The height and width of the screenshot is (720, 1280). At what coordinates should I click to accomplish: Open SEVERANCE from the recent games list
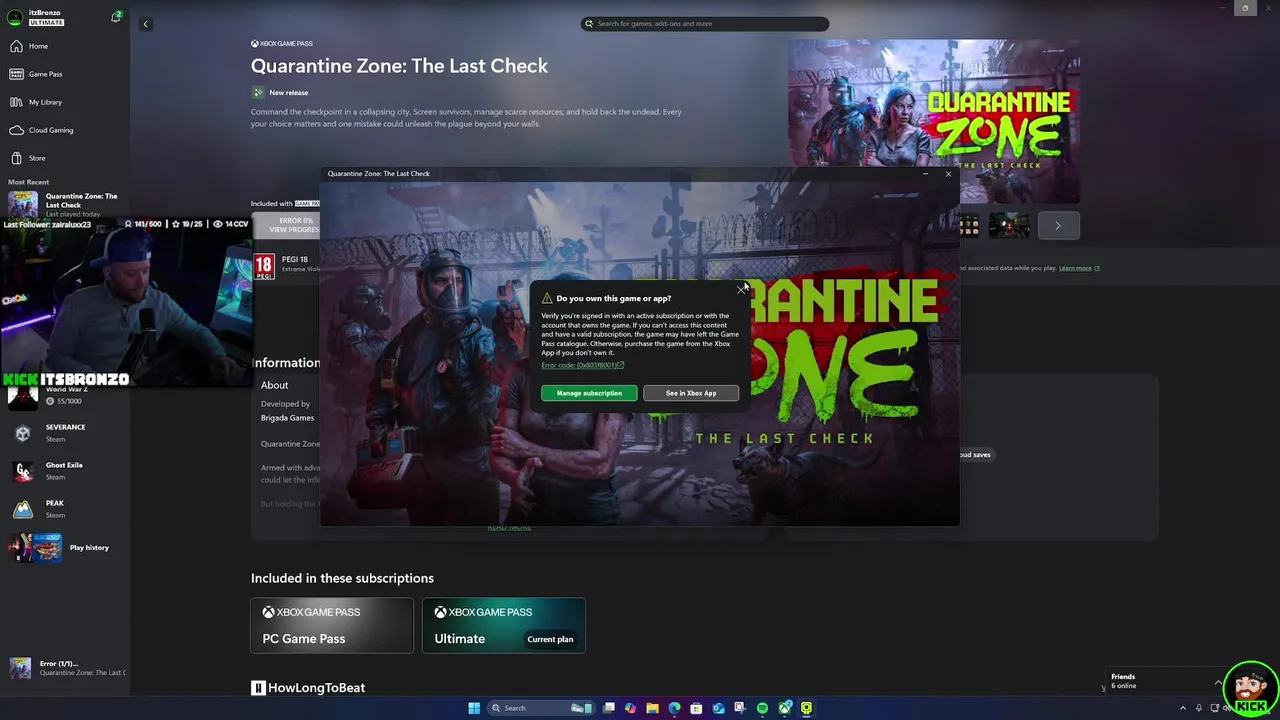click(x=65, y=433)
